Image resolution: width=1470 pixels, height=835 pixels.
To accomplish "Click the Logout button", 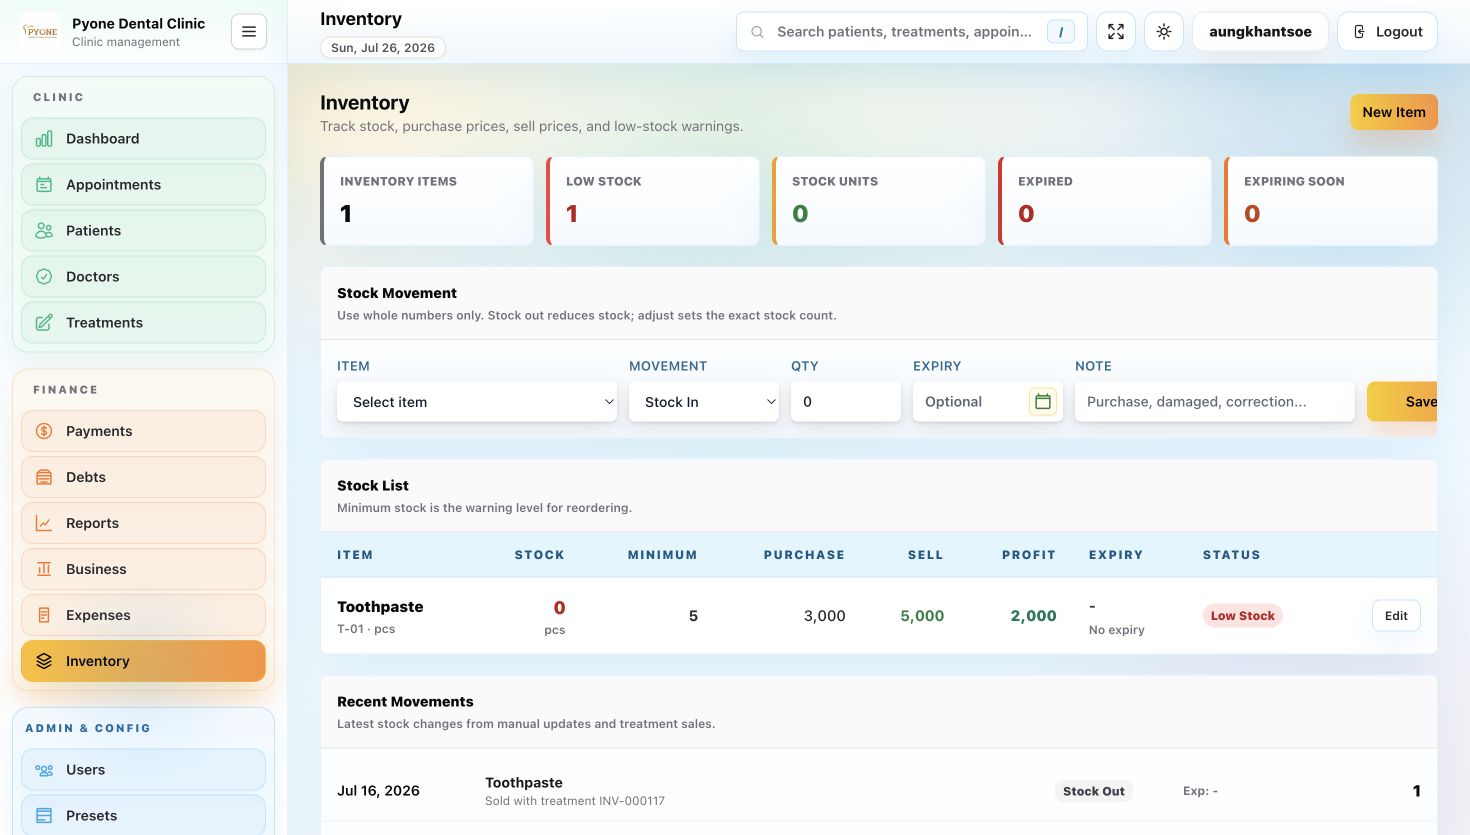I will 1388,32.
